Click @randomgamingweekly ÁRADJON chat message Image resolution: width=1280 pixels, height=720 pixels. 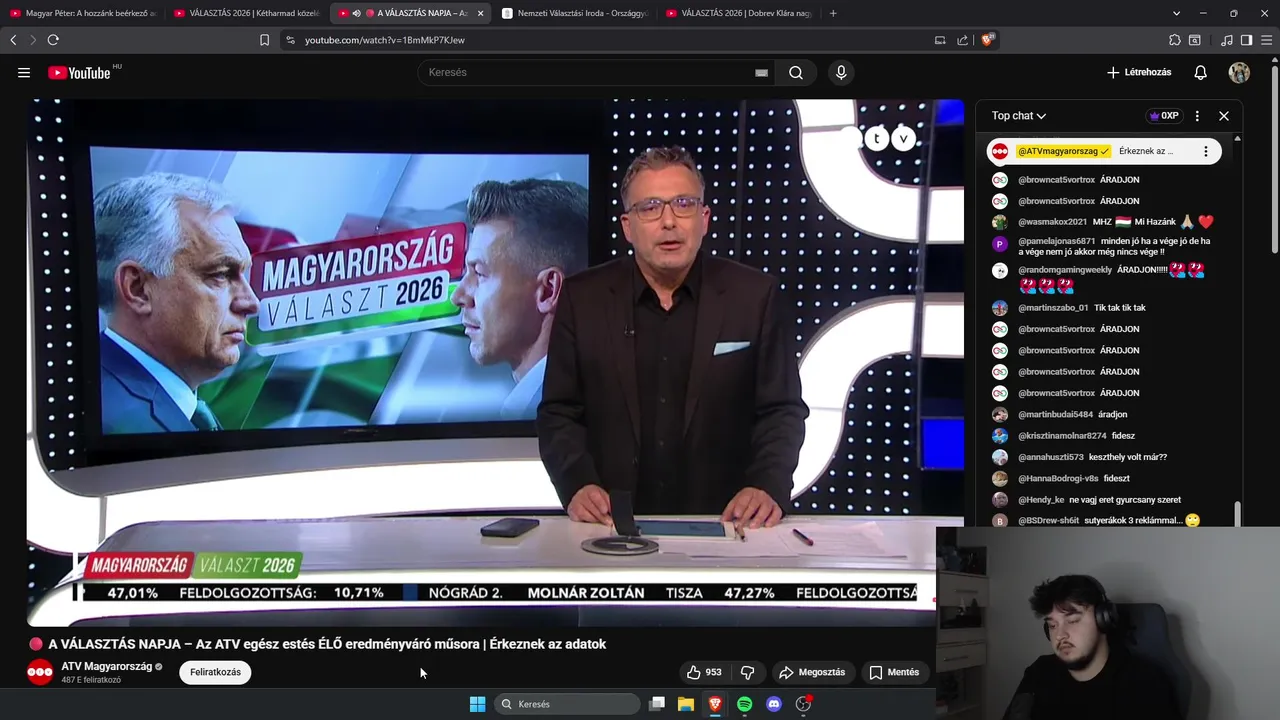(x=1108, y=278)
